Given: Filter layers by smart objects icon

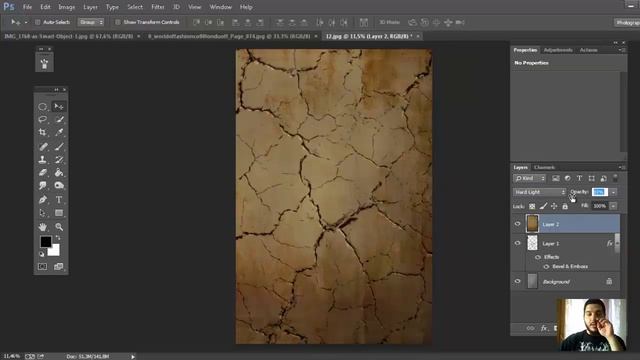Looking at the screenshot, I should tap(603, 178).
